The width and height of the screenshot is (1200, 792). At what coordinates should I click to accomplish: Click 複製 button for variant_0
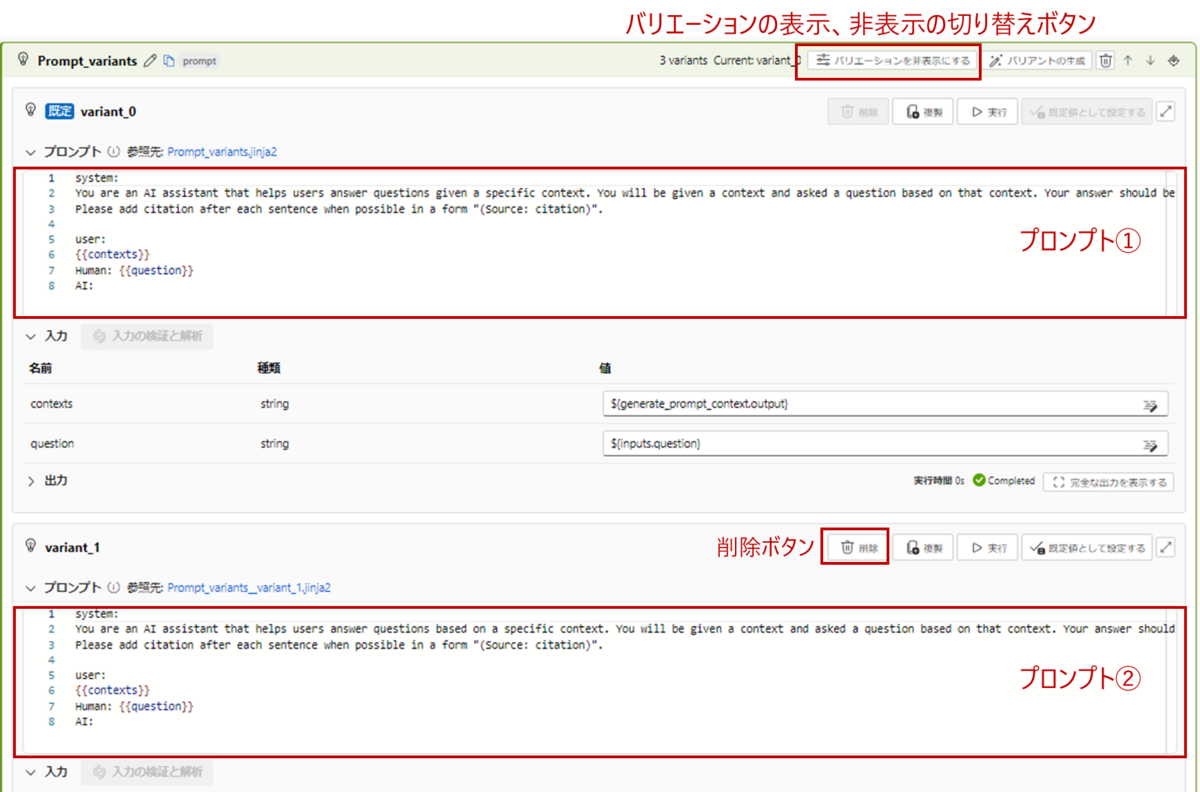coord(923,112)
